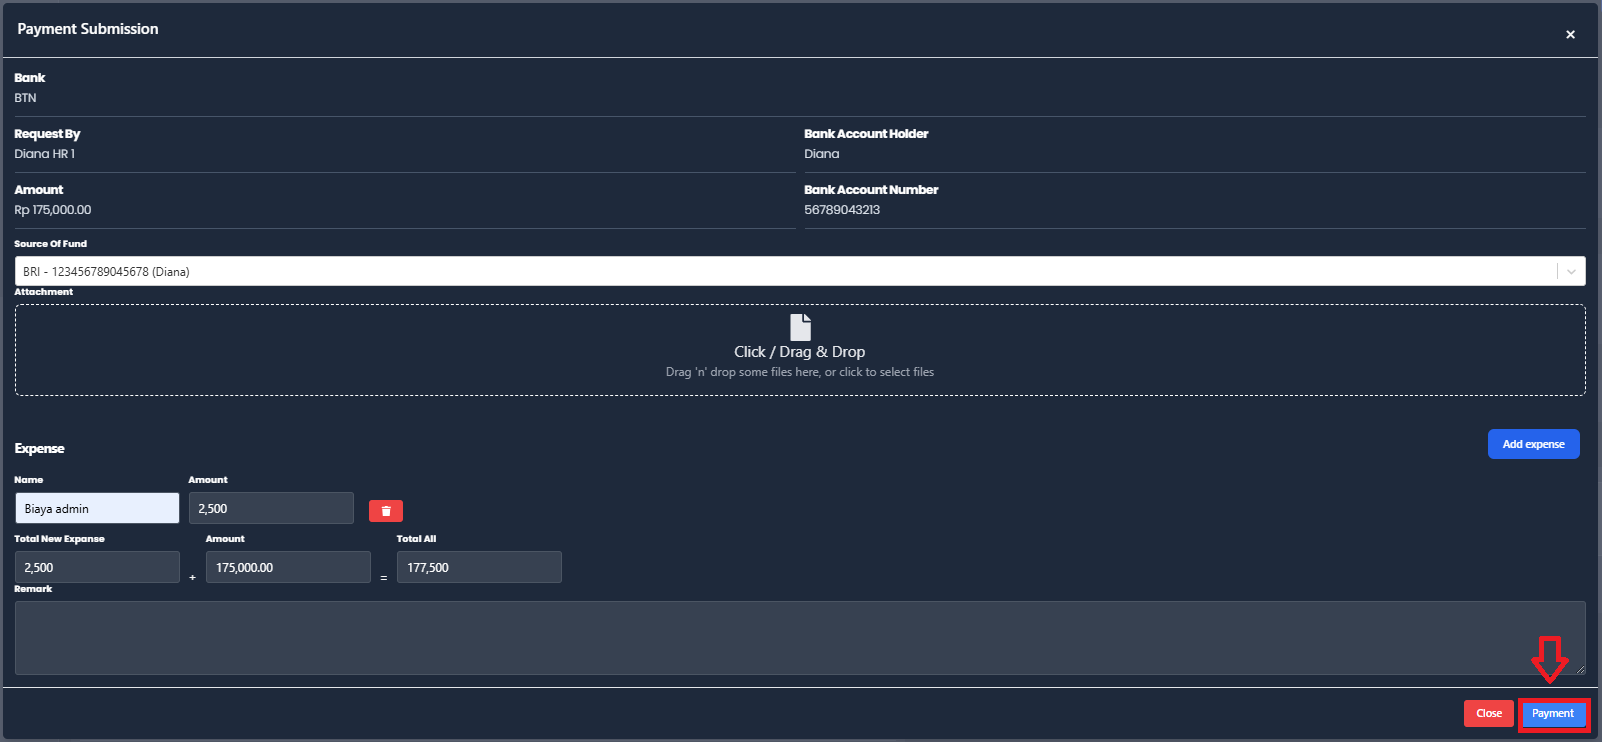Click the Bank Account Holder value Diana

[x=822, y=154]
